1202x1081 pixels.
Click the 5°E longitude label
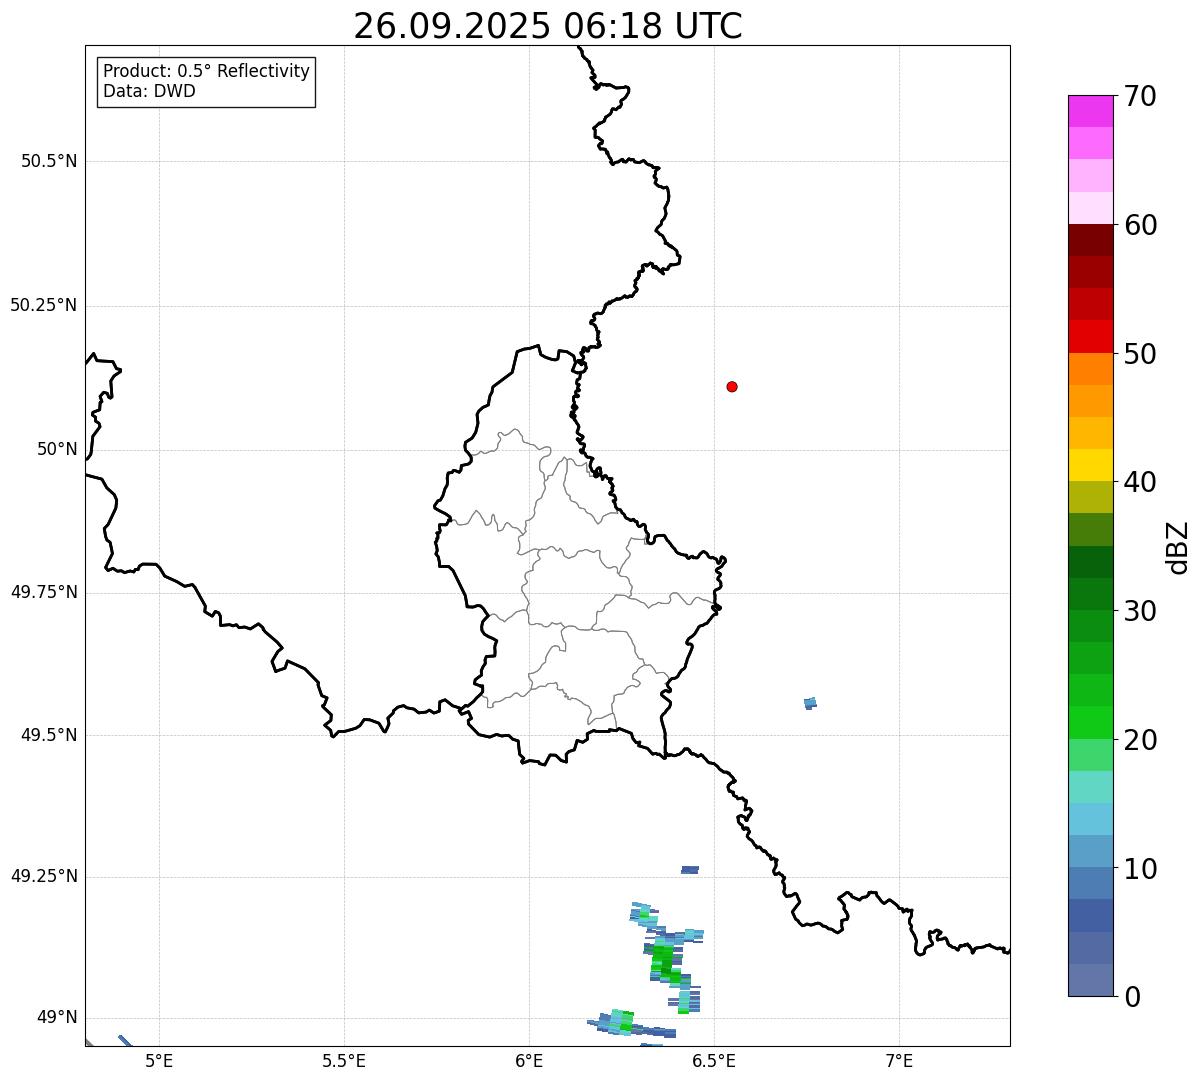point(159,1061)
